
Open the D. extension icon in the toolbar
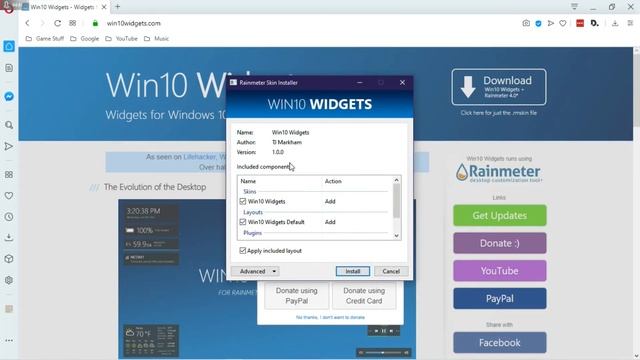(595, 23)
